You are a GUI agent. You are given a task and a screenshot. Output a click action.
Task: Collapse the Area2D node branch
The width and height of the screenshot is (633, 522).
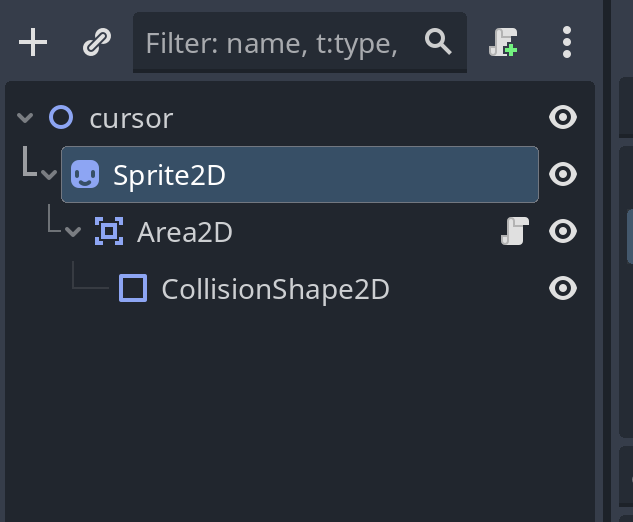pos(73,232)
